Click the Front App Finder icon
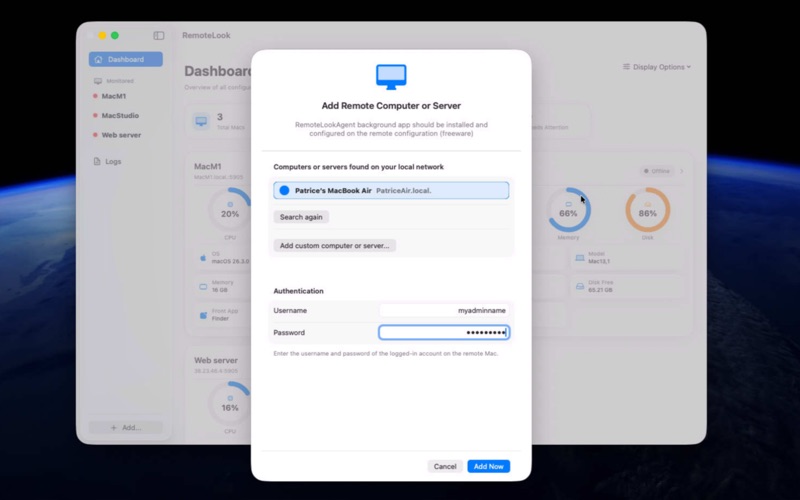This screenshot has height=500, width=800. (203, 315)
